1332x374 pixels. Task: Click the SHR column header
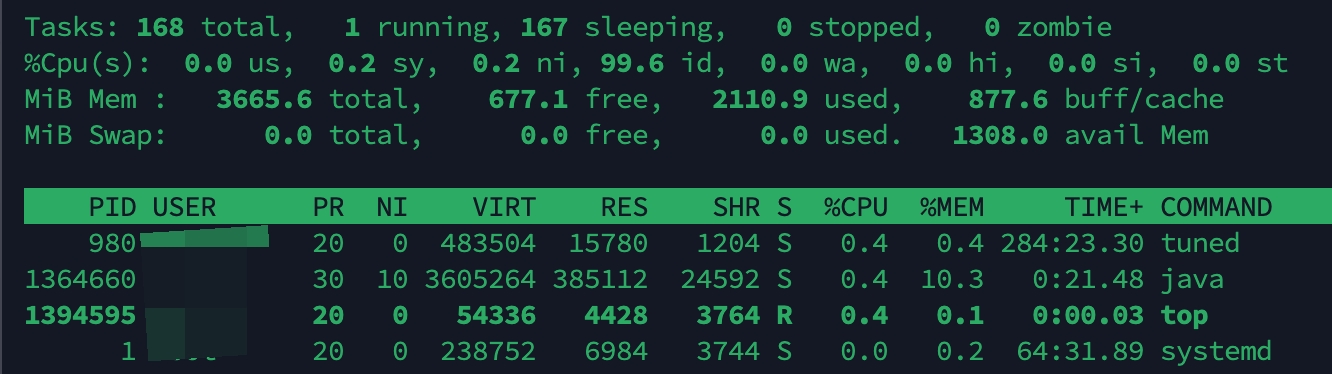tap(736, 207)
